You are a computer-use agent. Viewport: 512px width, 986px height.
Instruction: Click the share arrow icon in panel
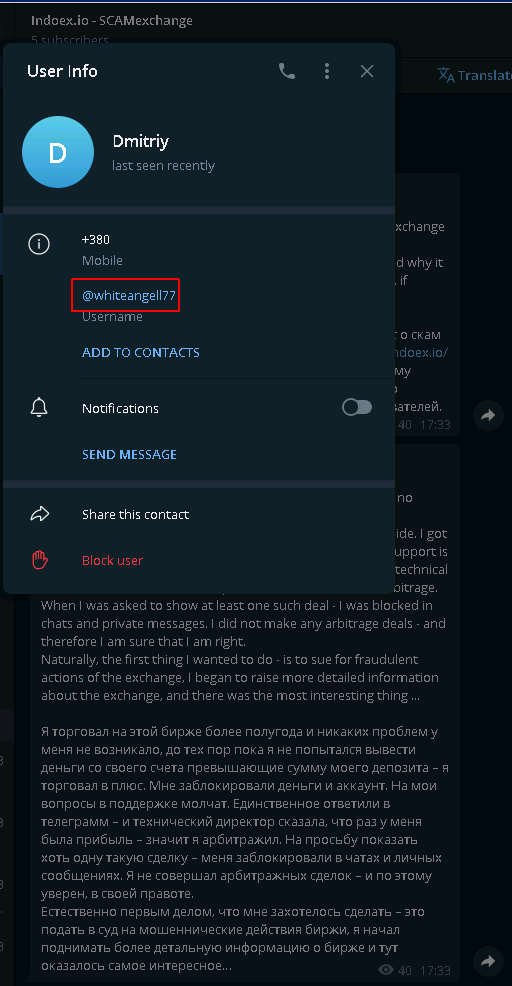(x=40, y=514)
